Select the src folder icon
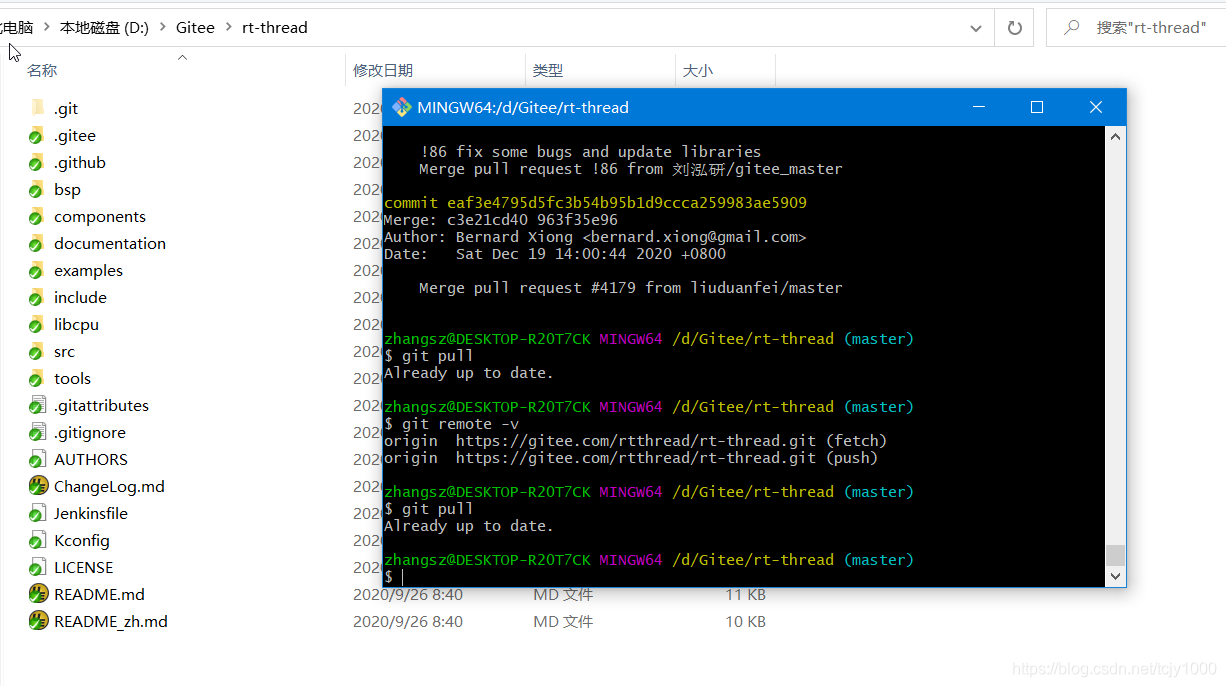This screenshot has width=1226, height=687. (x=38, y=351)
